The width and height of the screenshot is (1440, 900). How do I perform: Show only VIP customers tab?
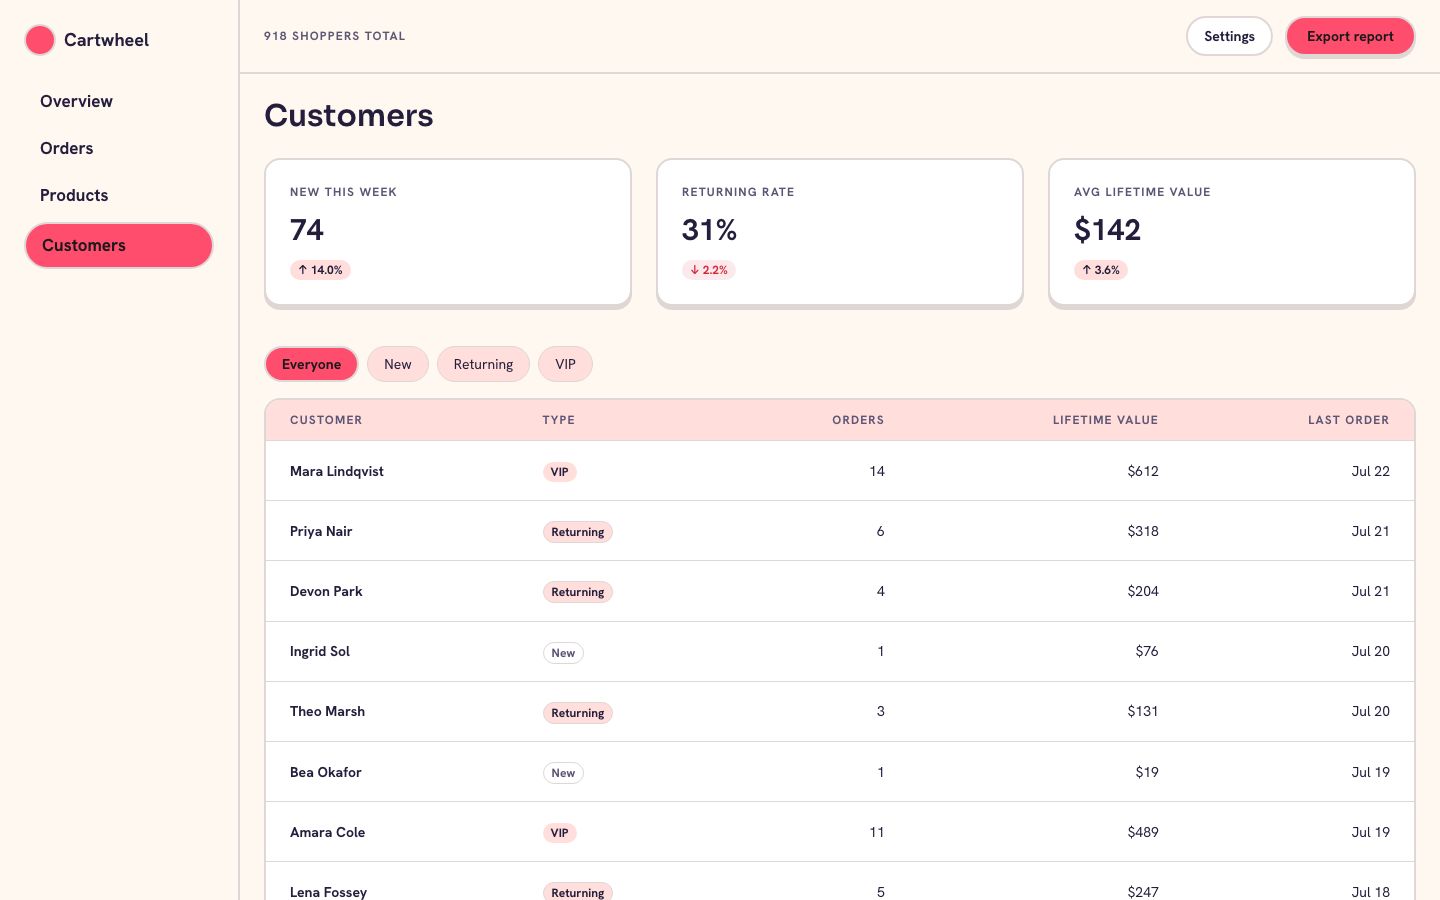pos(565,364)
